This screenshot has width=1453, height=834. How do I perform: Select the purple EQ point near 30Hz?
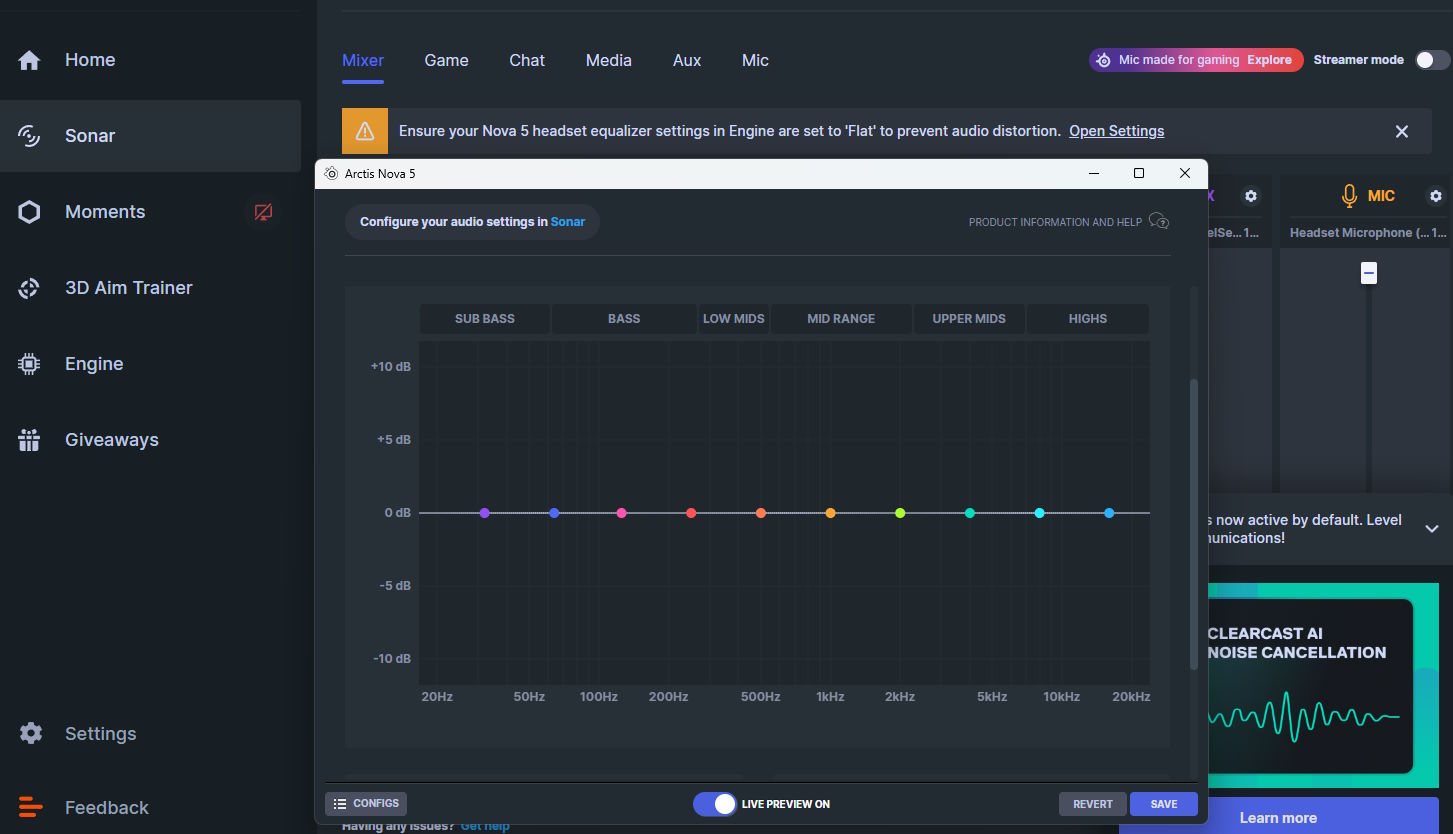(x=484, y=513)
